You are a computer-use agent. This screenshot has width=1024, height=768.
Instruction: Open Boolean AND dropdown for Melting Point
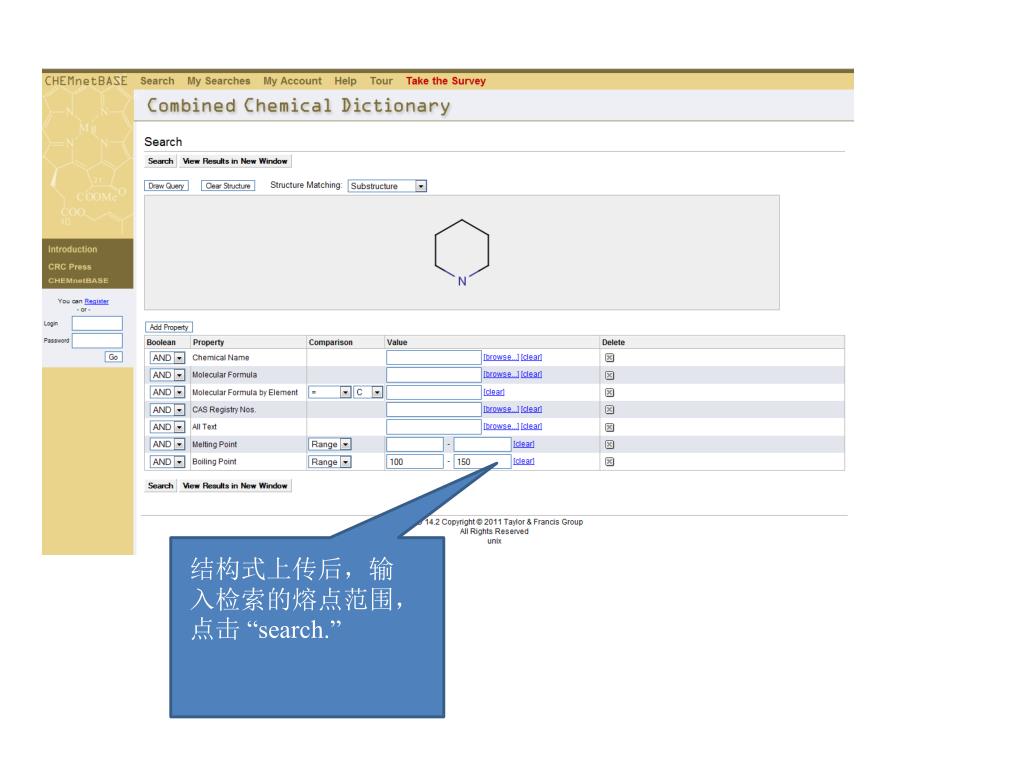pyautogui.click(x=167, y=444)
